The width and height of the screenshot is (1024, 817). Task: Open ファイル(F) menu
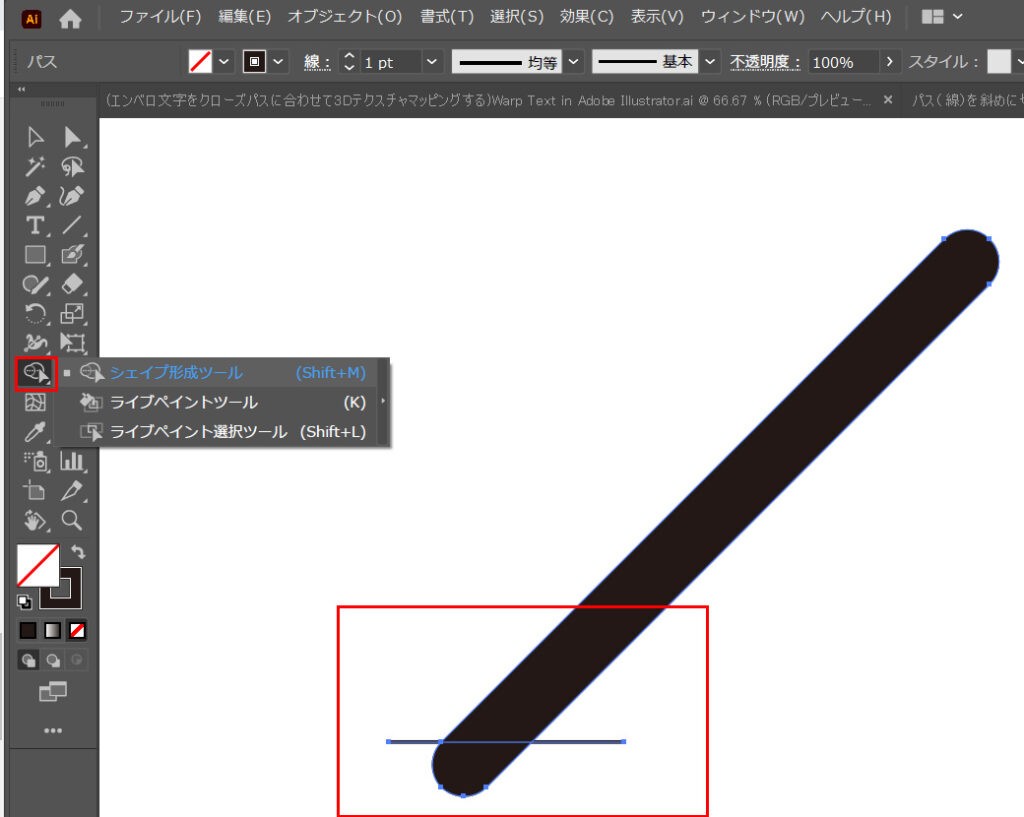click(160, 17)
